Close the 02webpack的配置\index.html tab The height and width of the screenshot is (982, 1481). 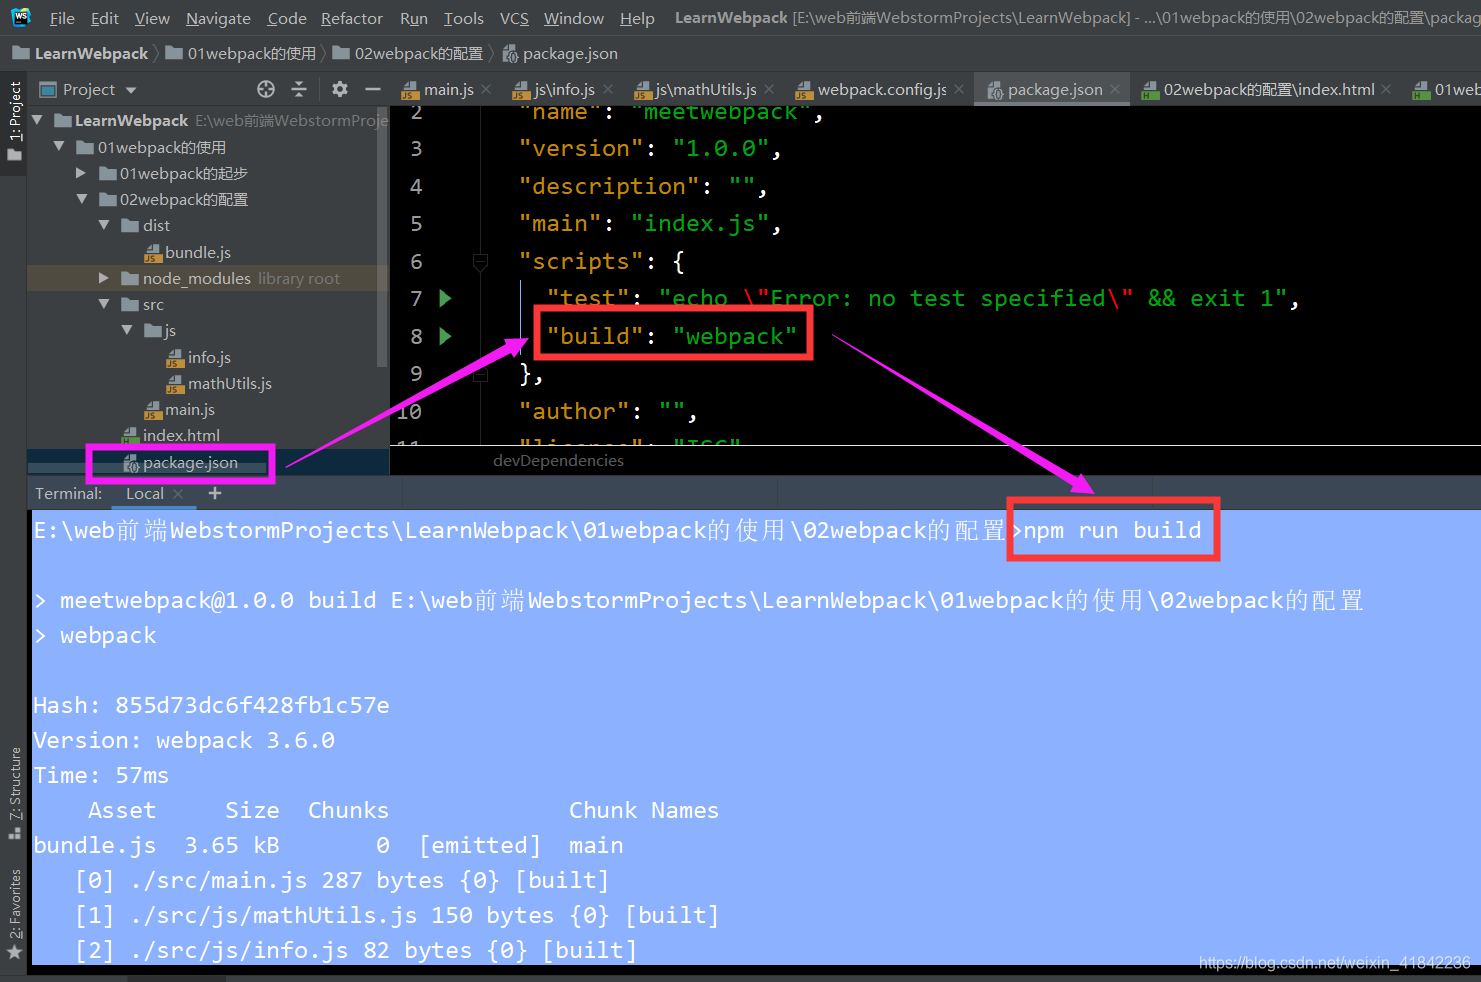click(x=1386, y=89)
